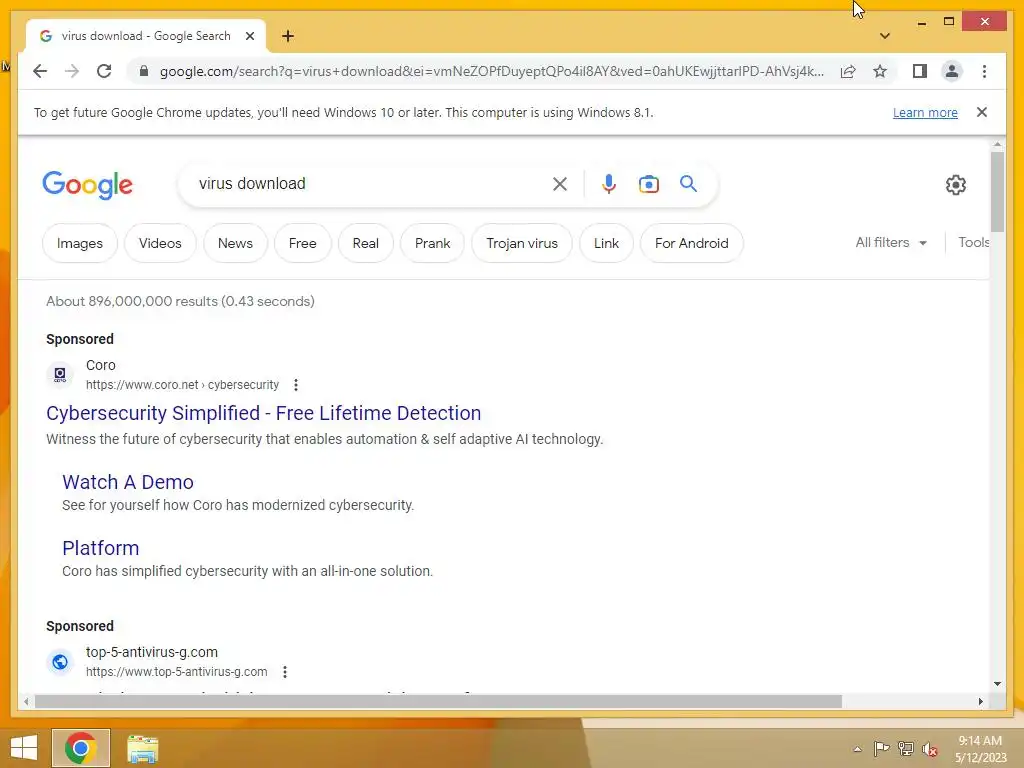This screenshot has height=768, width=1024.
Task: Open the search Tools option
Action: click(x=973, y=242)
